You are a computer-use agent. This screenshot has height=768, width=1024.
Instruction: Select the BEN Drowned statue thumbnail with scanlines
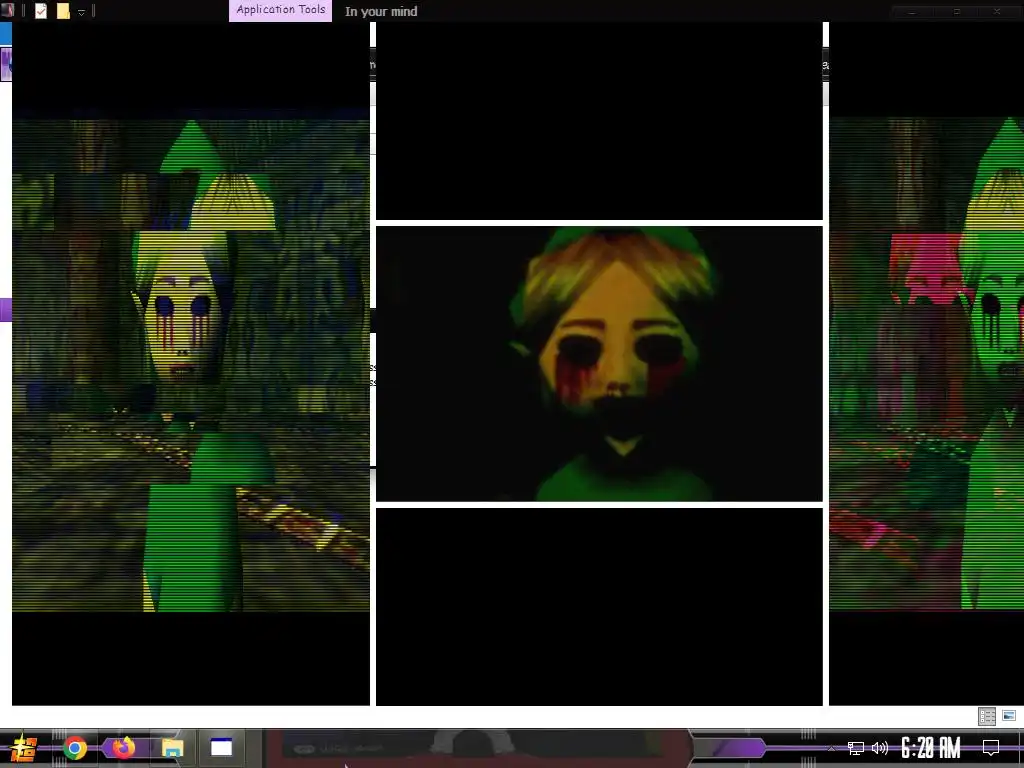[x=191, y=364]
